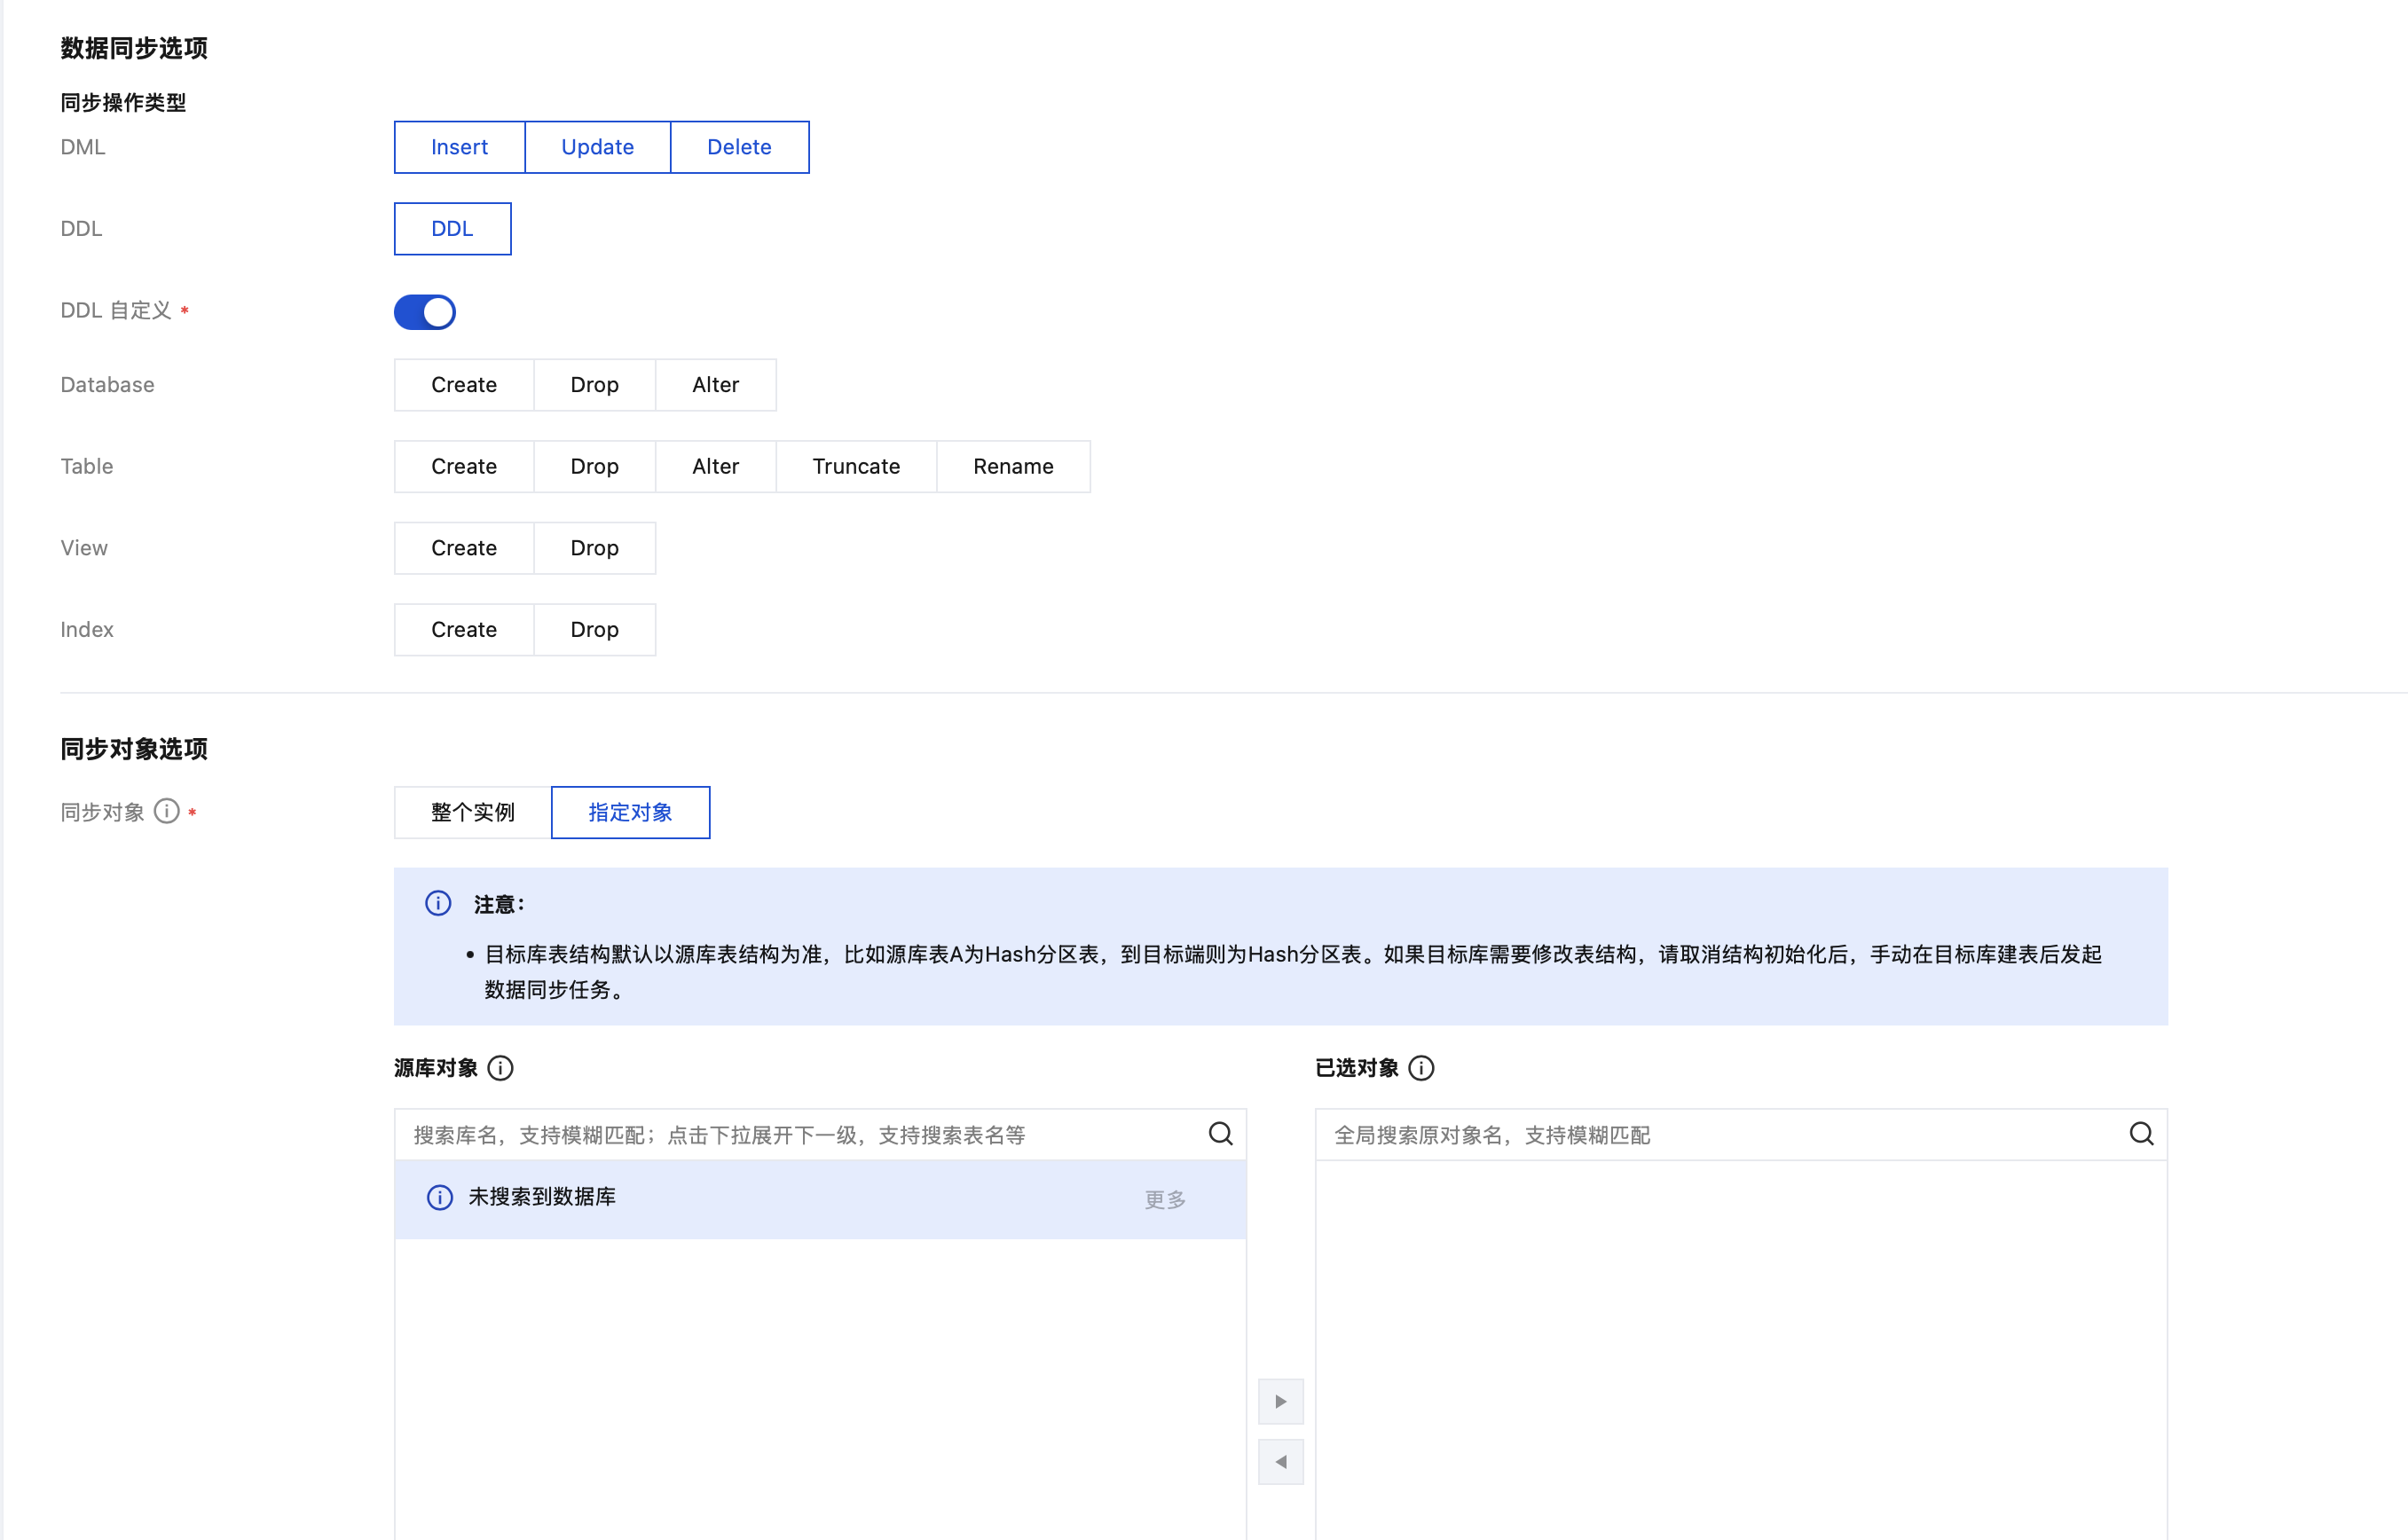This screenshot has height=1540, width=2408.
Task: Enable Alter for Database DDL
Action: pos(715,385)
